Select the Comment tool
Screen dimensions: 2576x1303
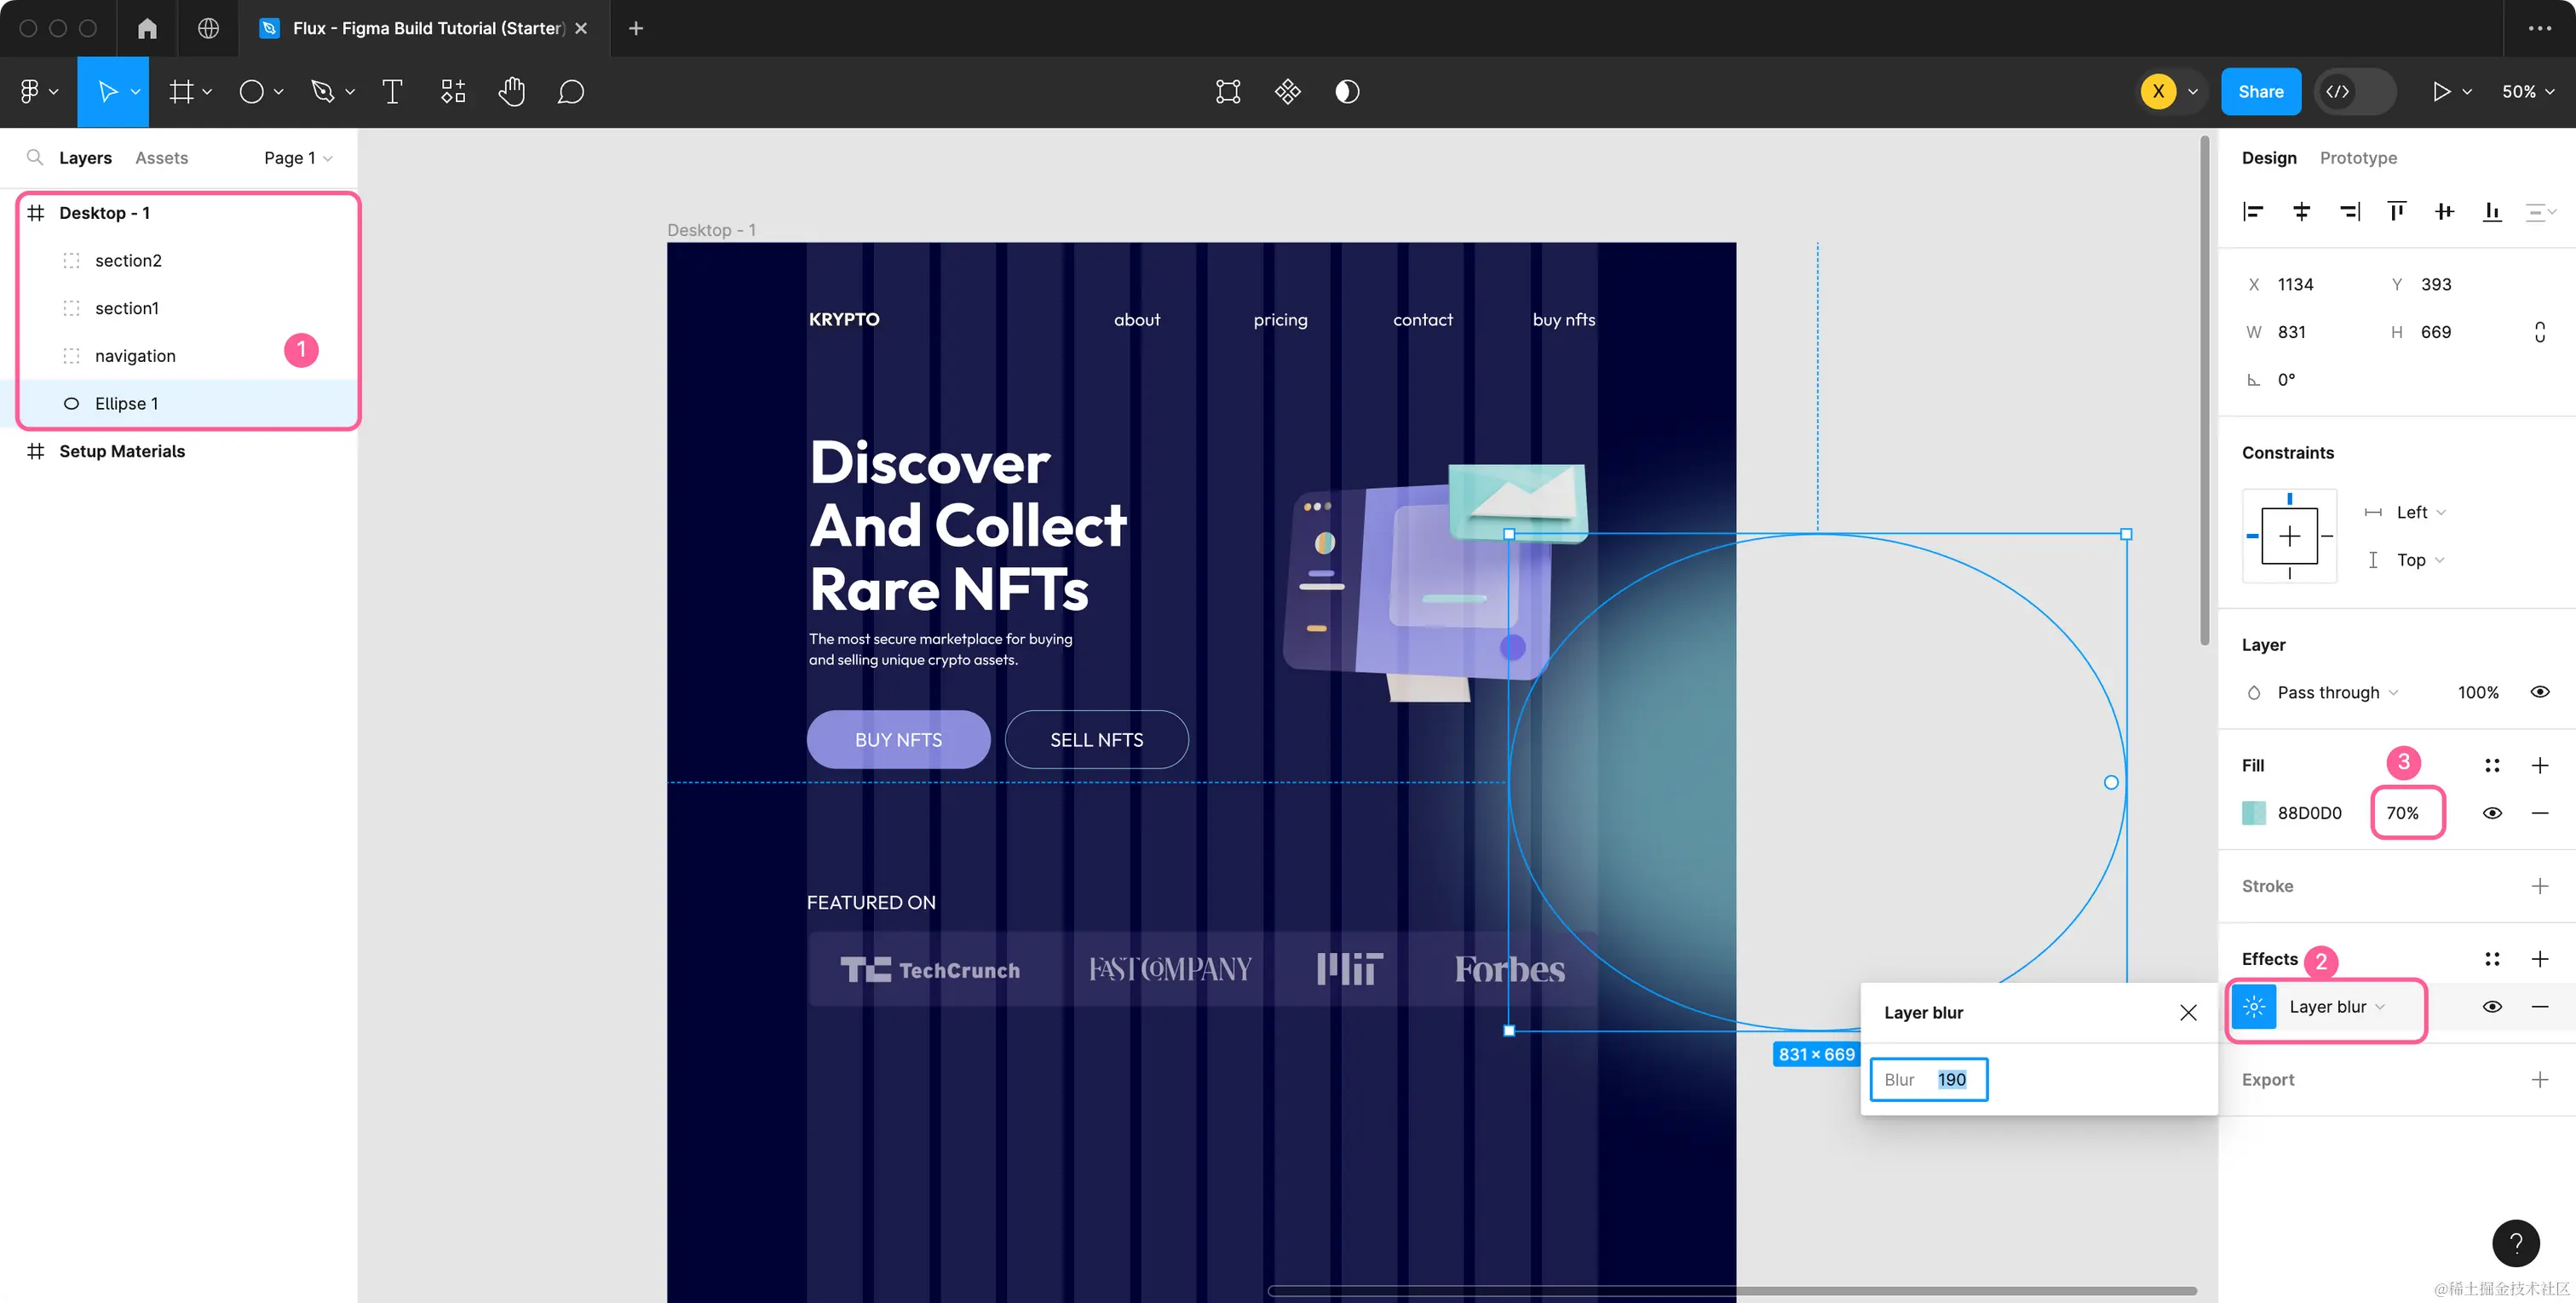point(570,92)
